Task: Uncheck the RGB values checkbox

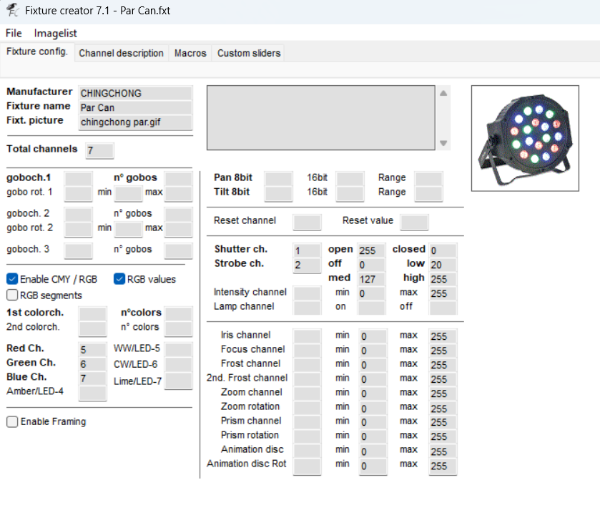Action: tap(120, 279)
